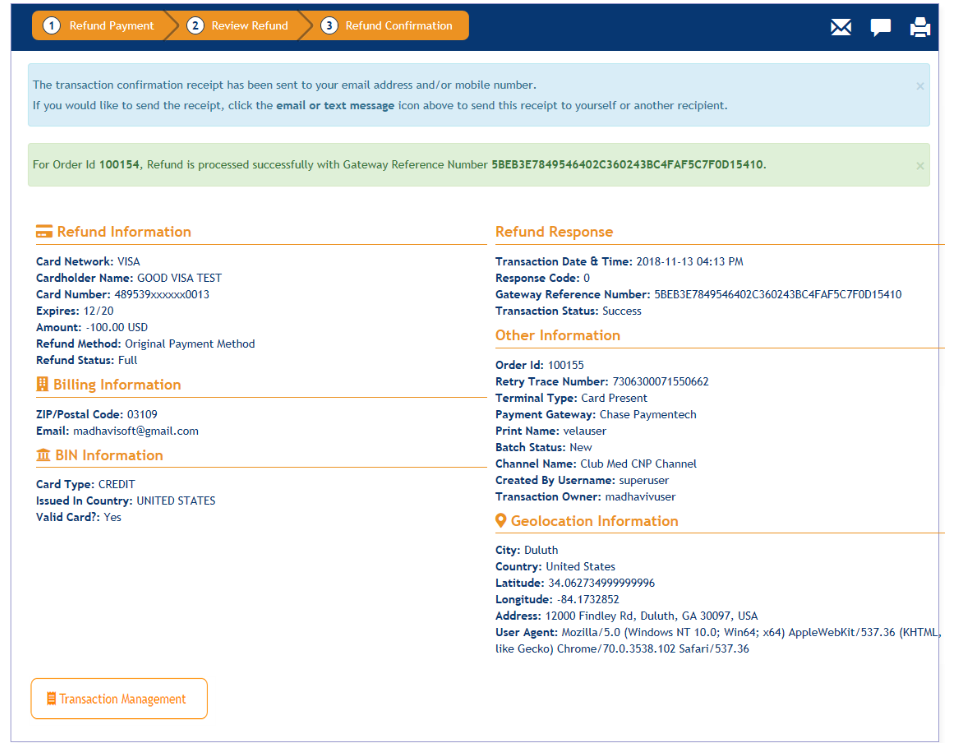Click the text message speech bubble icon
Screen dimensions: 954x755
(880, 27)
